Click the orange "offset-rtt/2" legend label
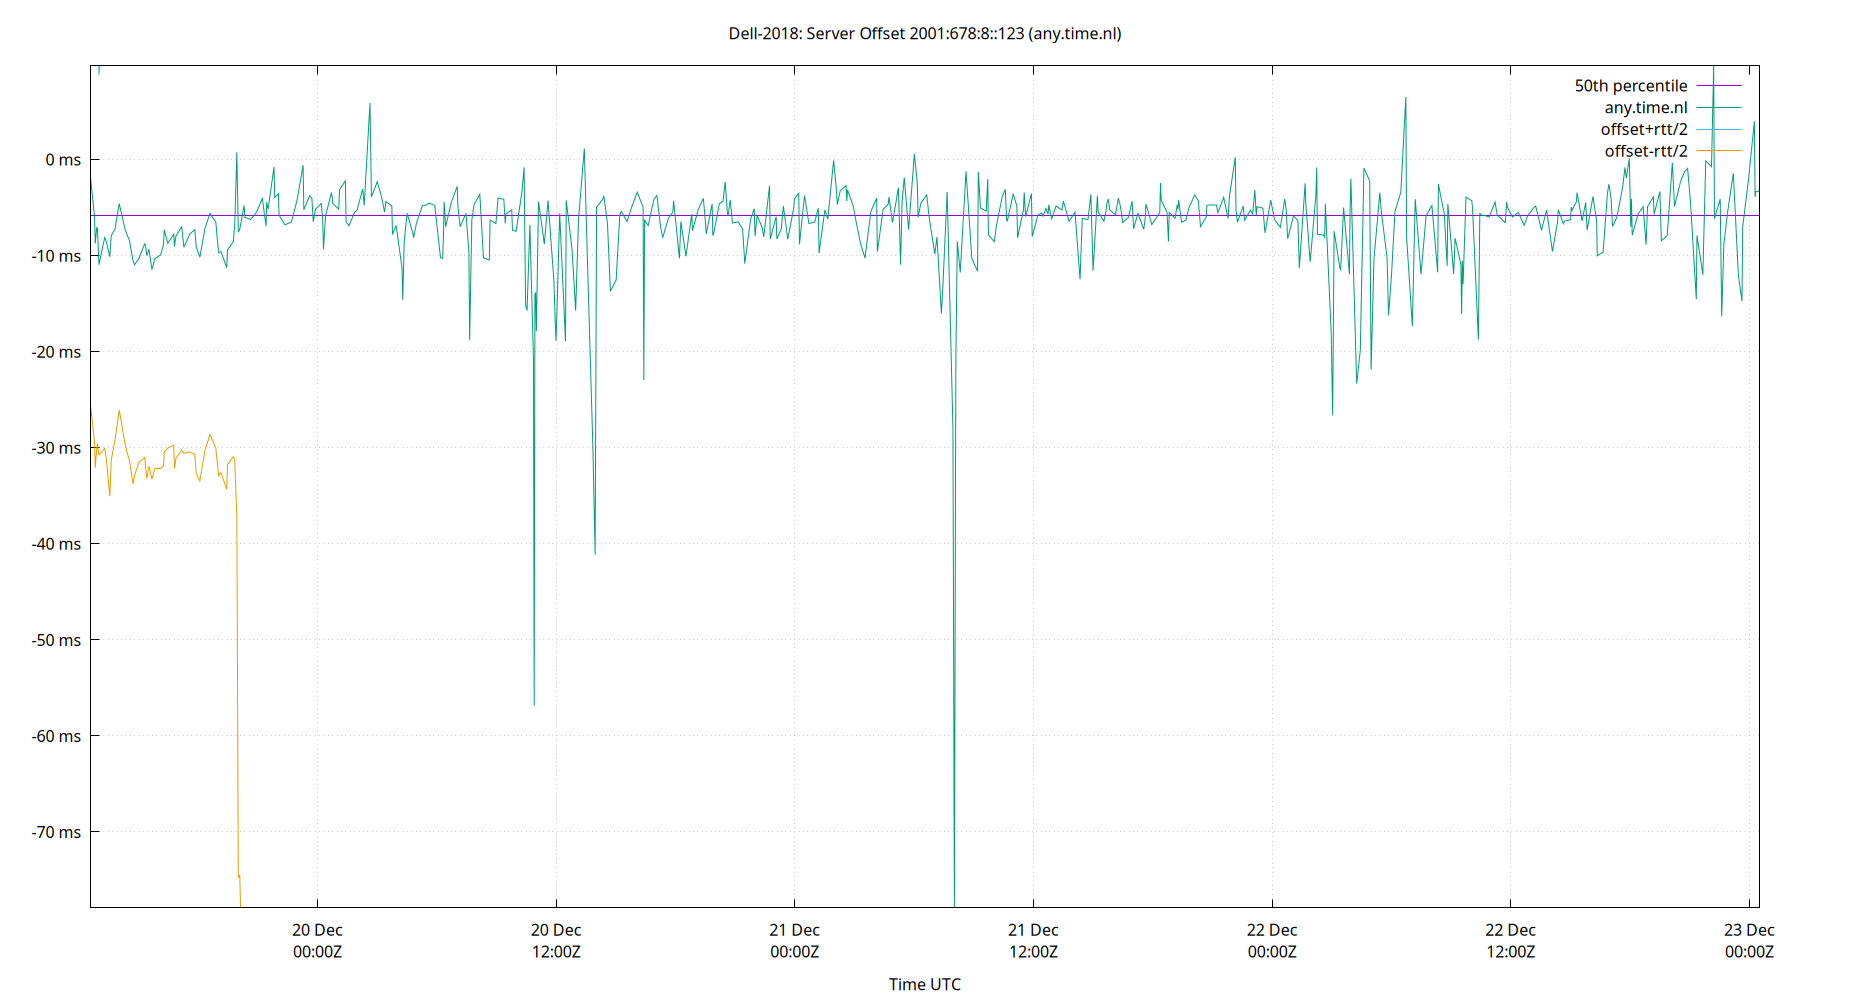The height and width of the screenshot is (1000, 1850). 1646,151
